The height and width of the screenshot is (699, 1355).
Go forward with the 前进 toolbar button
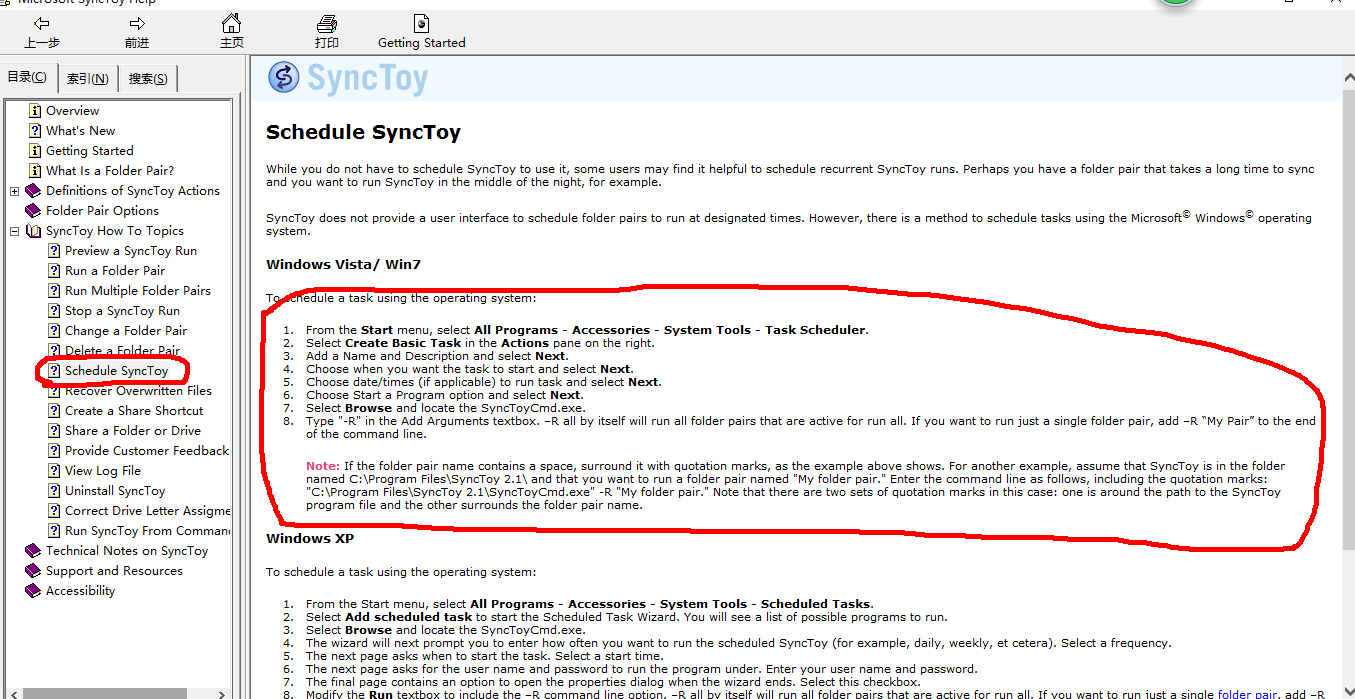137,32
